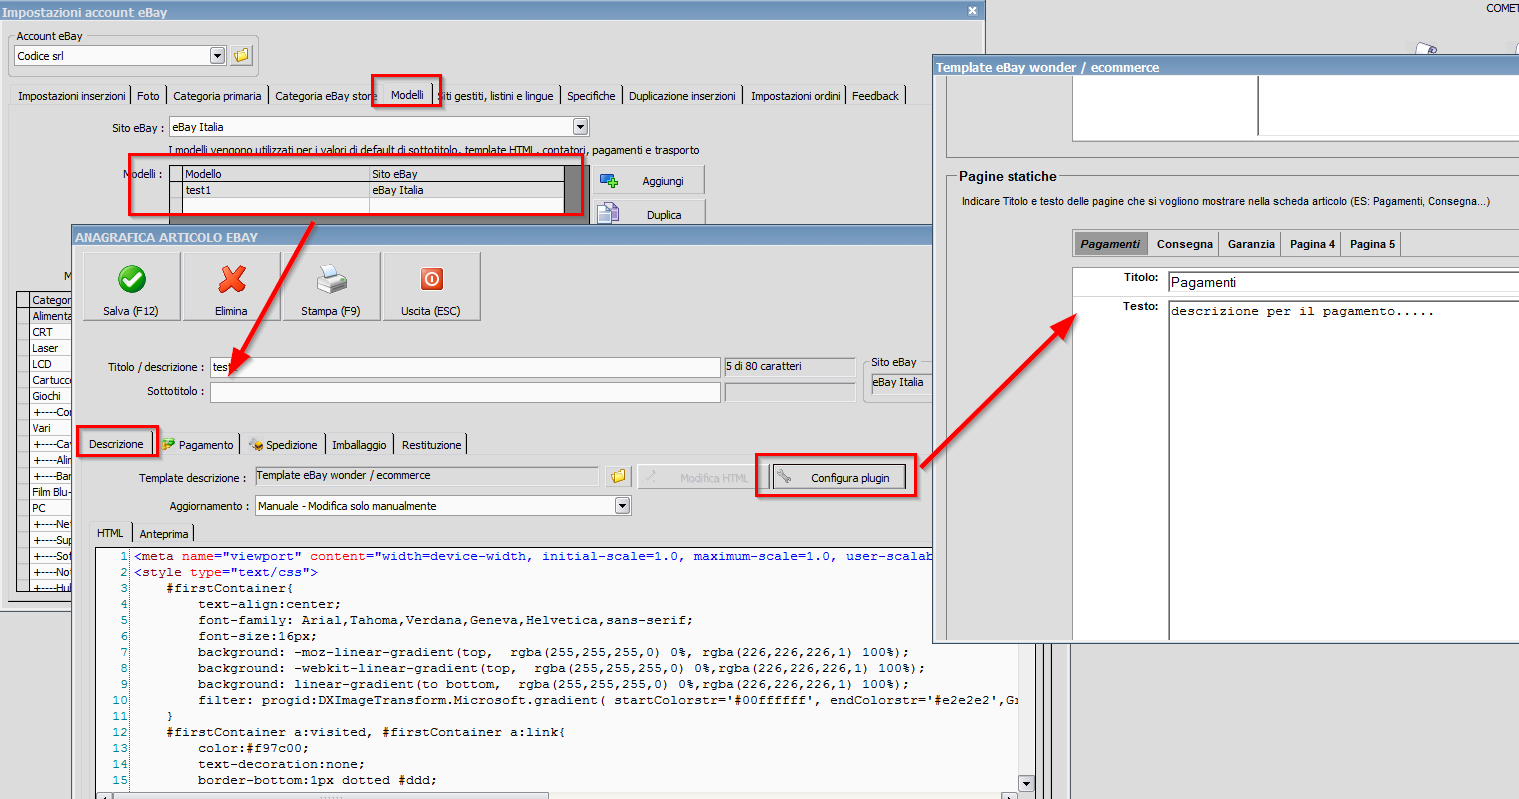This screenshot has width=1519, height=799.
Task: Click the green Salva (F12) checkmark icon
Action: 132,279
